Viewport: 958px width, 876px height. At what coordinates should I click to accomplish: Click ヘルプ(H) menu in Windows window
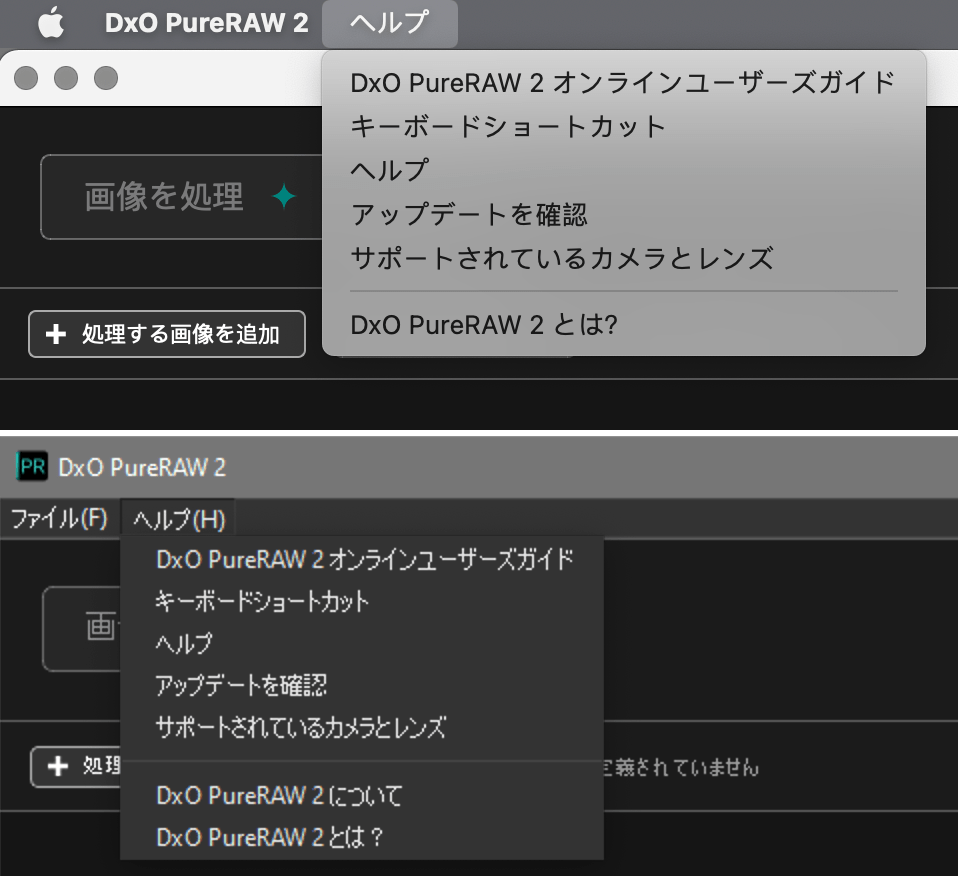(178, 519)
